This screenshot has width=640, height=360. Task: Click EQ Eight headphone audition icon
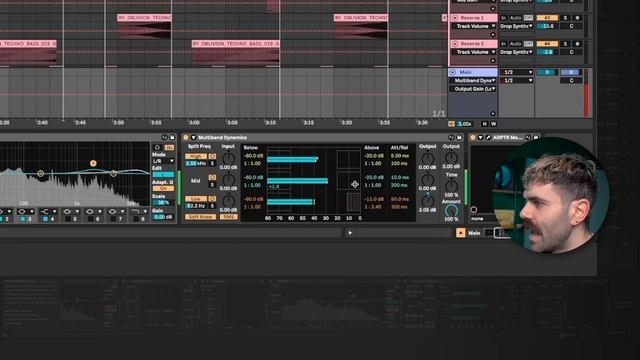(158, 147)
